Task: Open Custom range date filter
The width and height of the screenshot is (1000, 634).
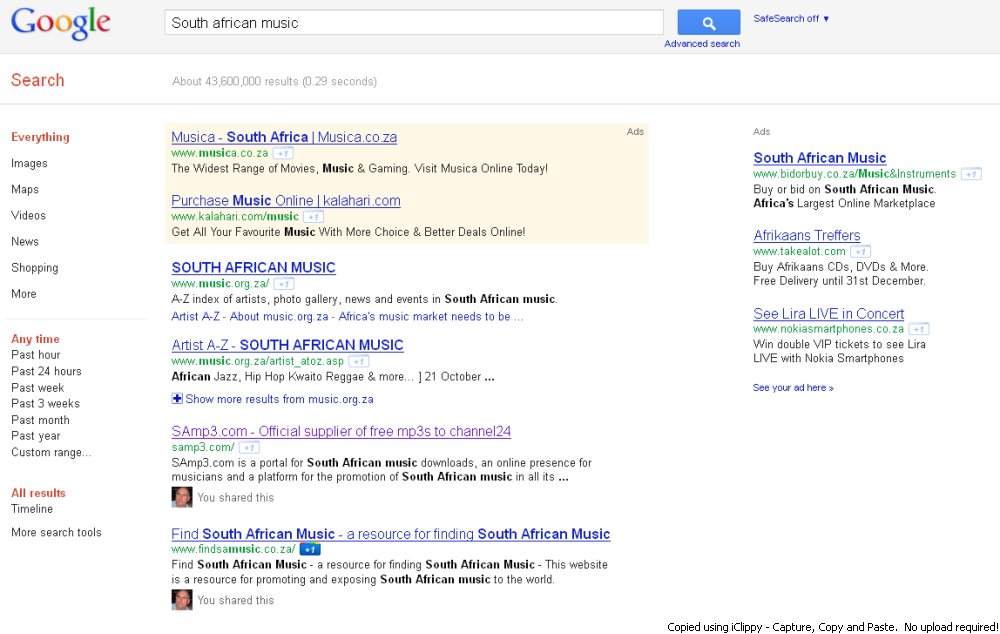Action: click(51, 452)
